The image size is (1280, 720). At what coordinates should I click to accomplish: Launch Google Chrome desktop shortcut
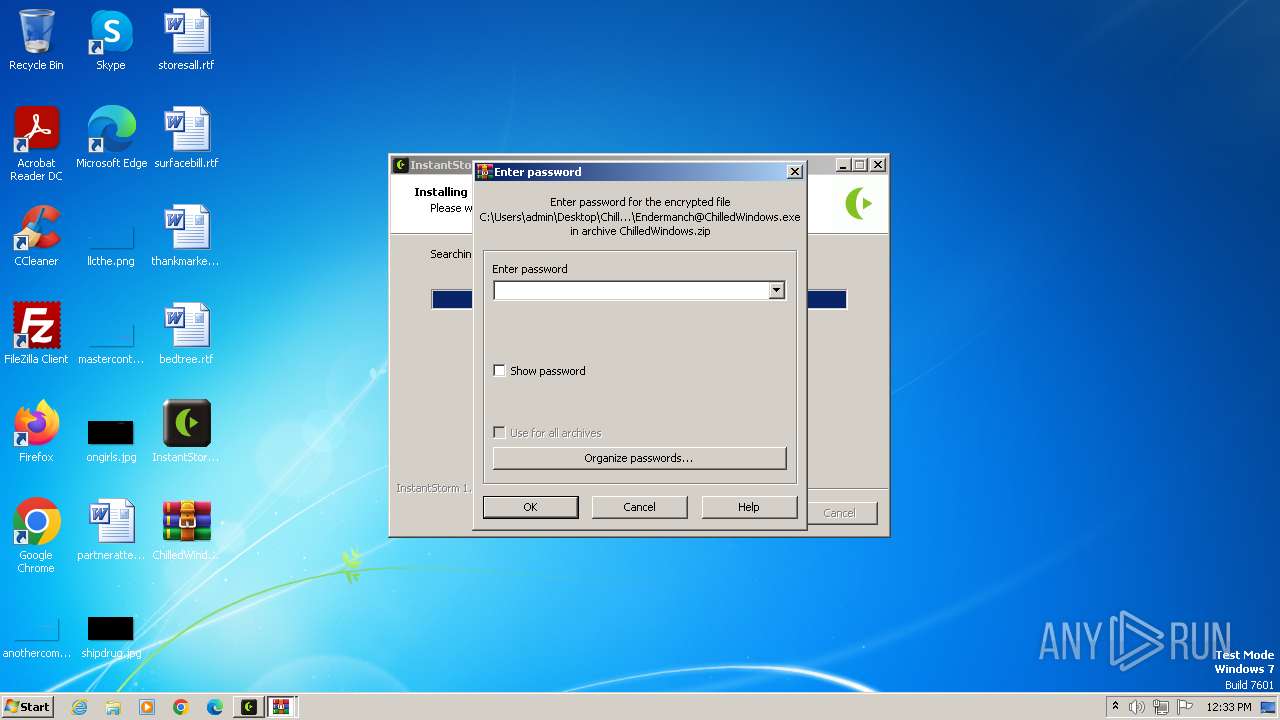(x=36, y=536)
